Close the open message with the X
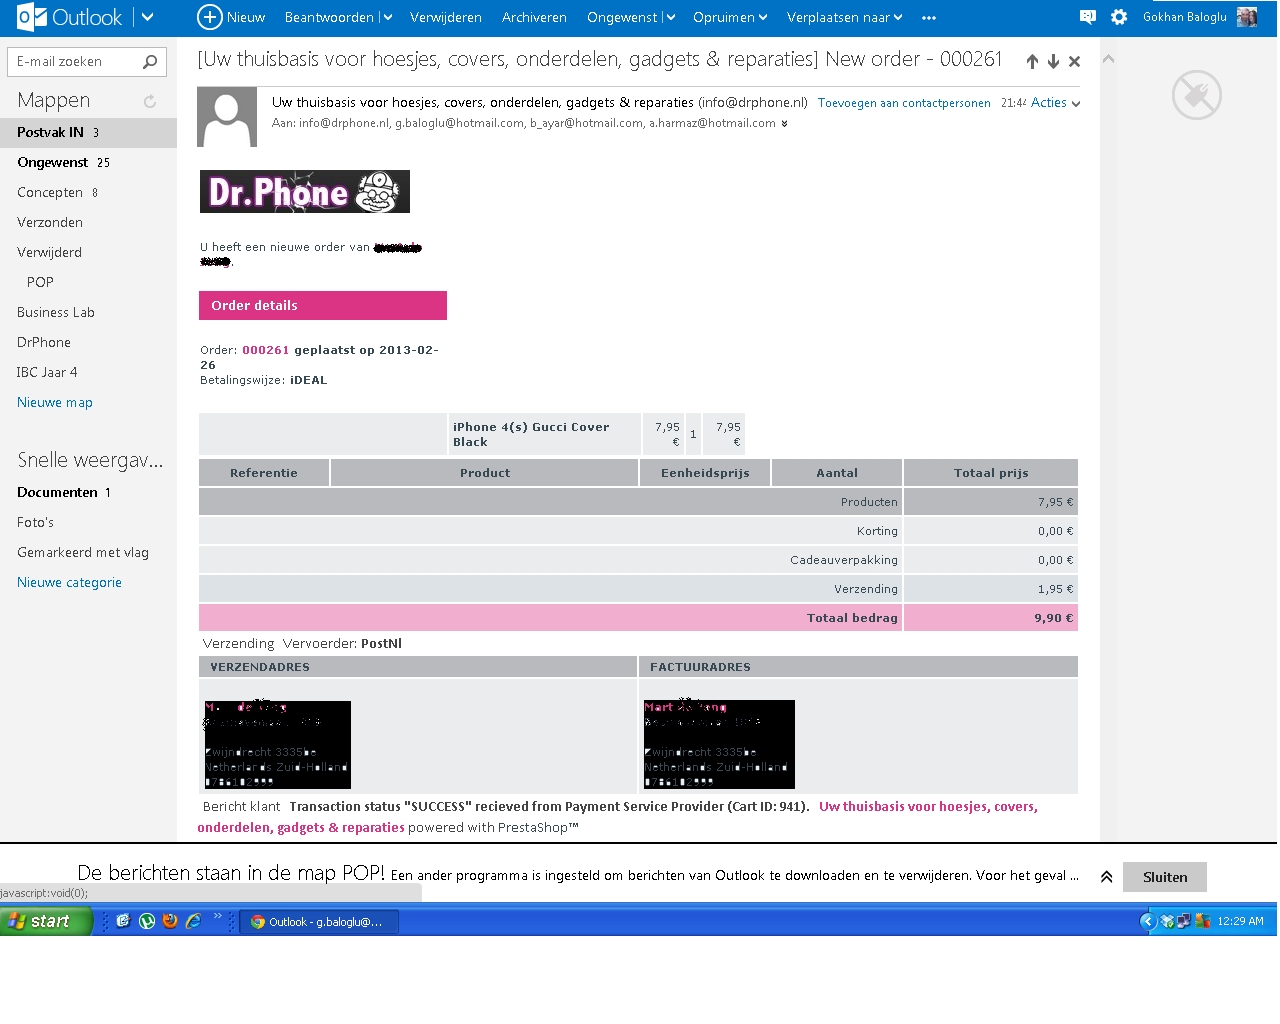This screenshot has width=1280, height=1024. (x=1074, y=62)
